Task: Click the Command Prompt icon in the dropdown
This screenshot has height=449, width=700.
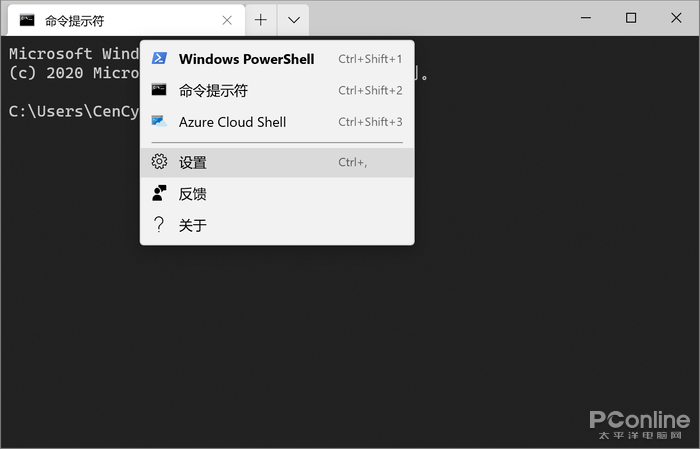Action: (x=158, y=90)
